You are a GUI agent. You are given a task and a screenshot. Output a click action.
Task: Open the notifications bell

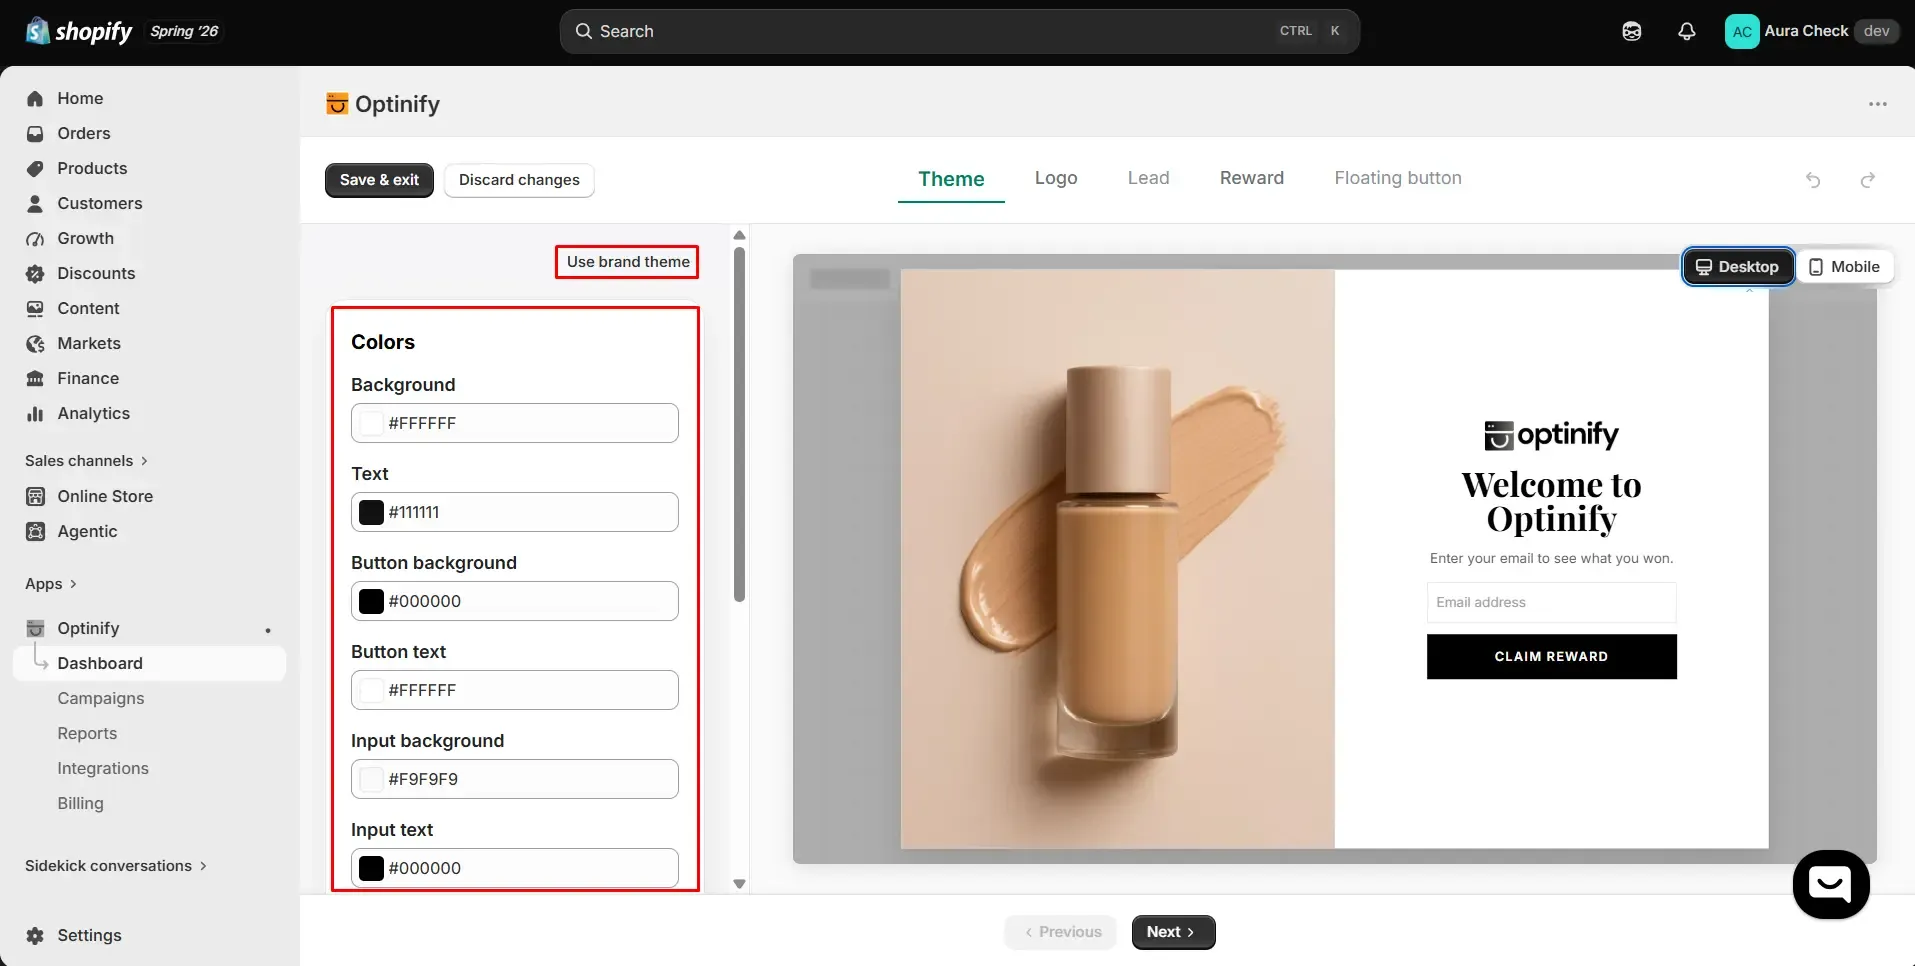click(1687, 31)
